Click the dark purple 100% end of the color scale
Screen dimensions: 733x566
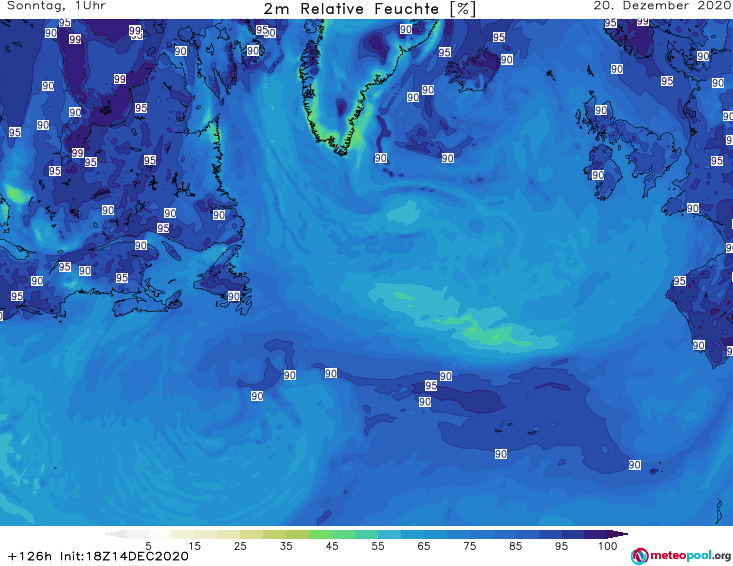(x=617, y=534)
